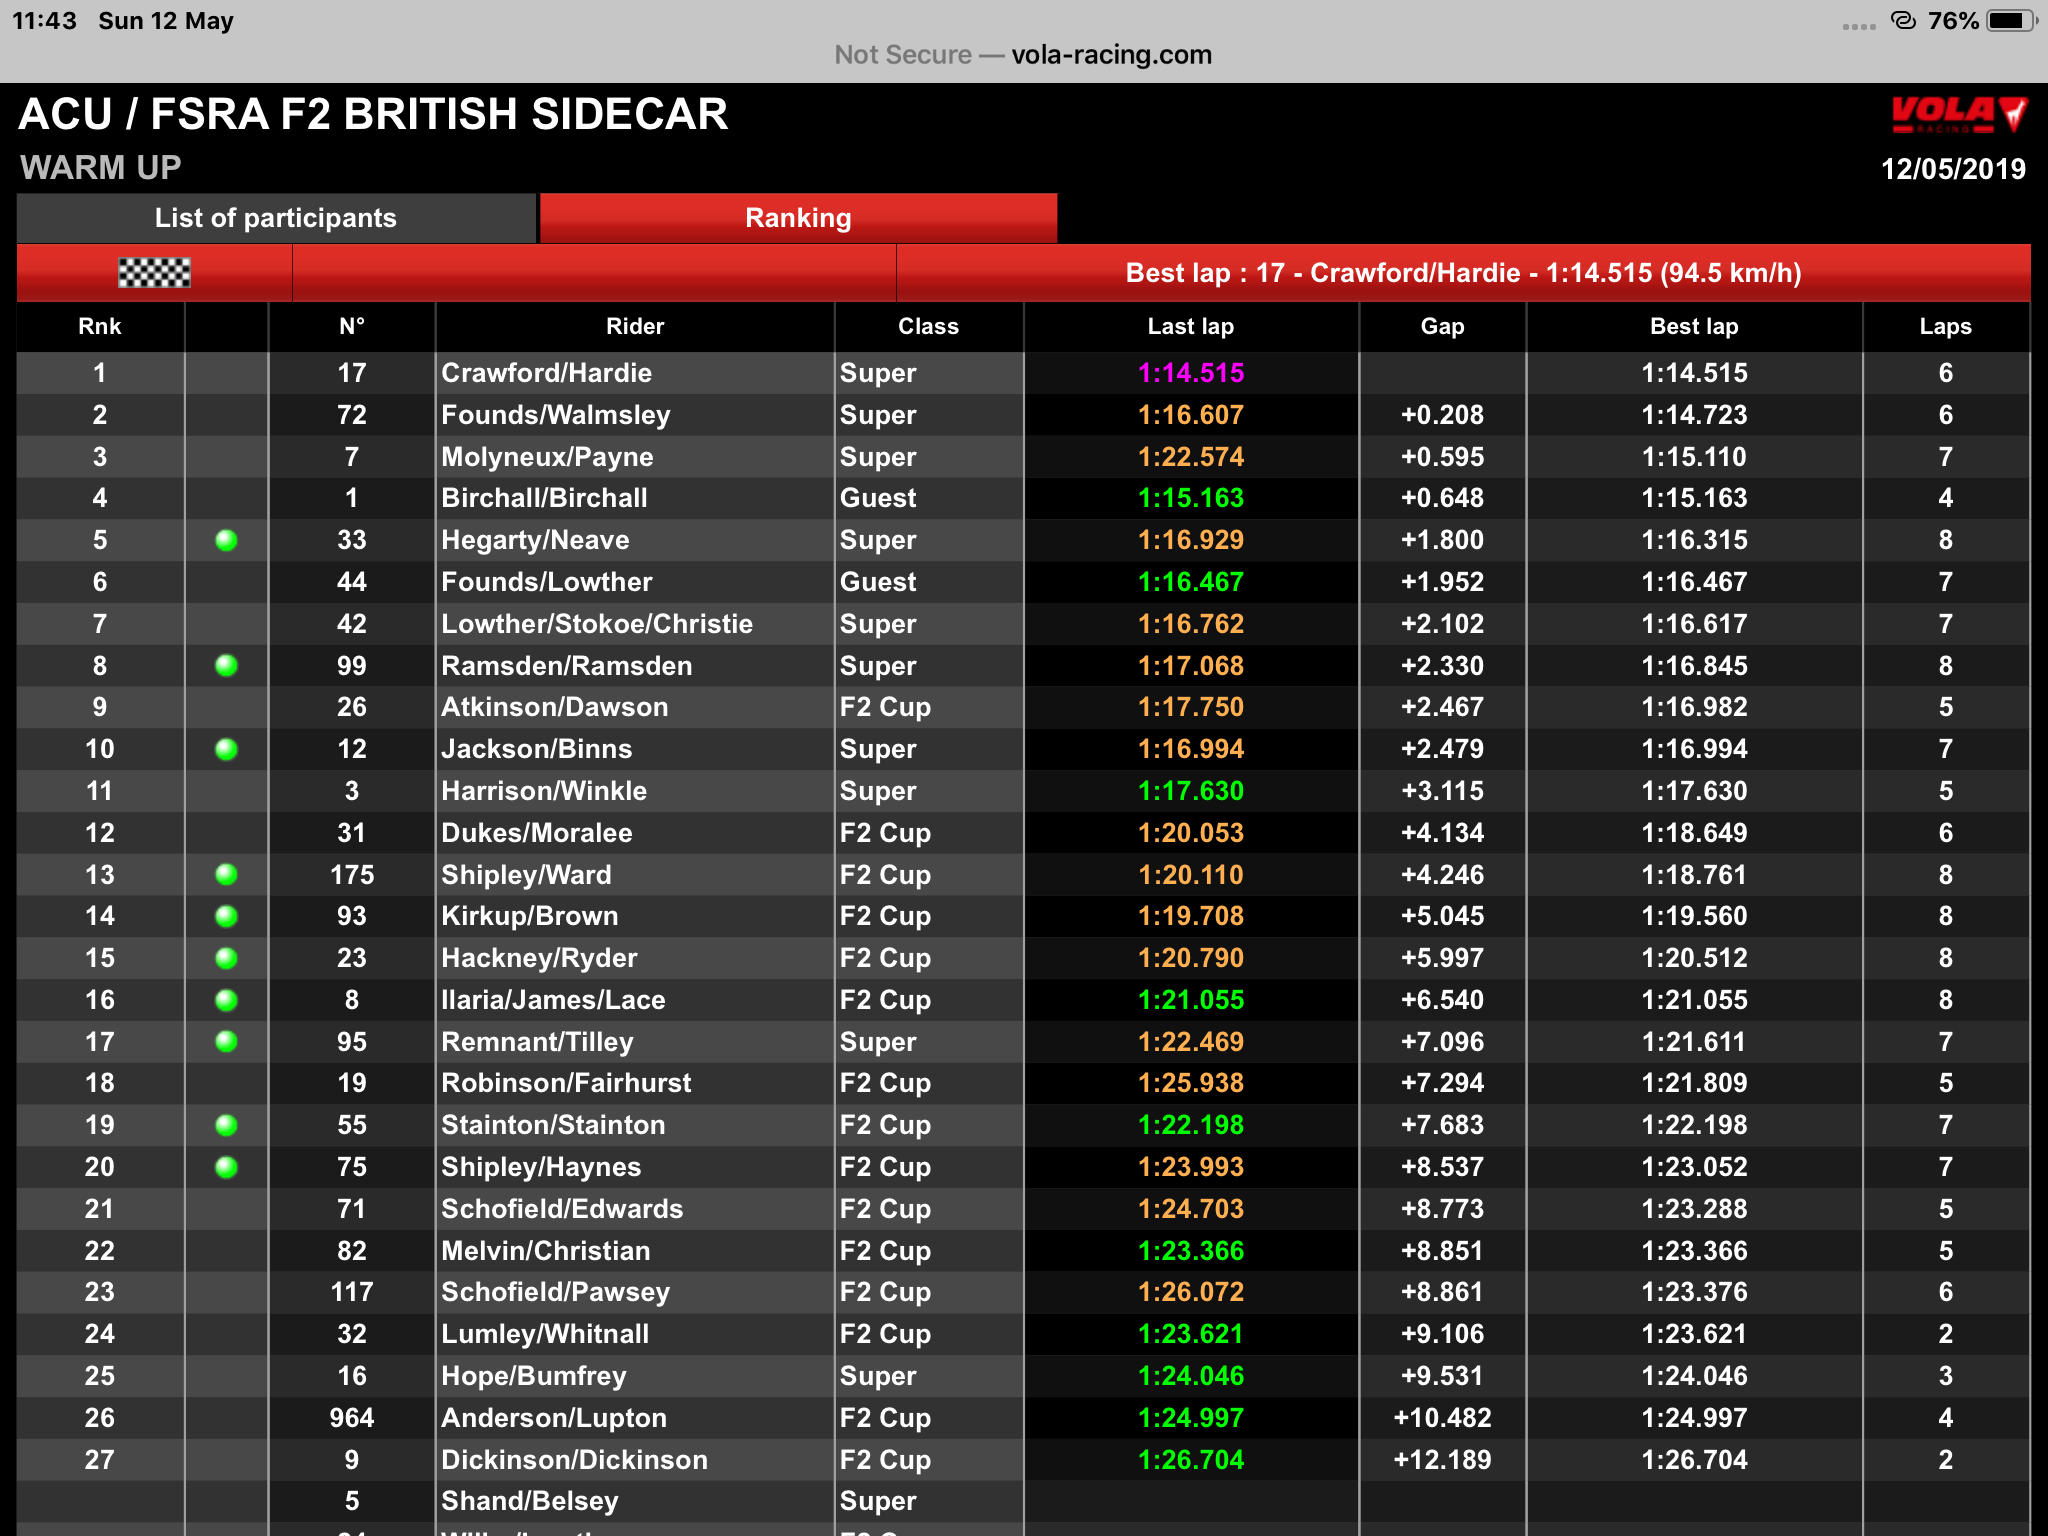This screenshot has height=1536, width=2048.
Task: Click the Rider column header
Action: [x=635, y=327]
